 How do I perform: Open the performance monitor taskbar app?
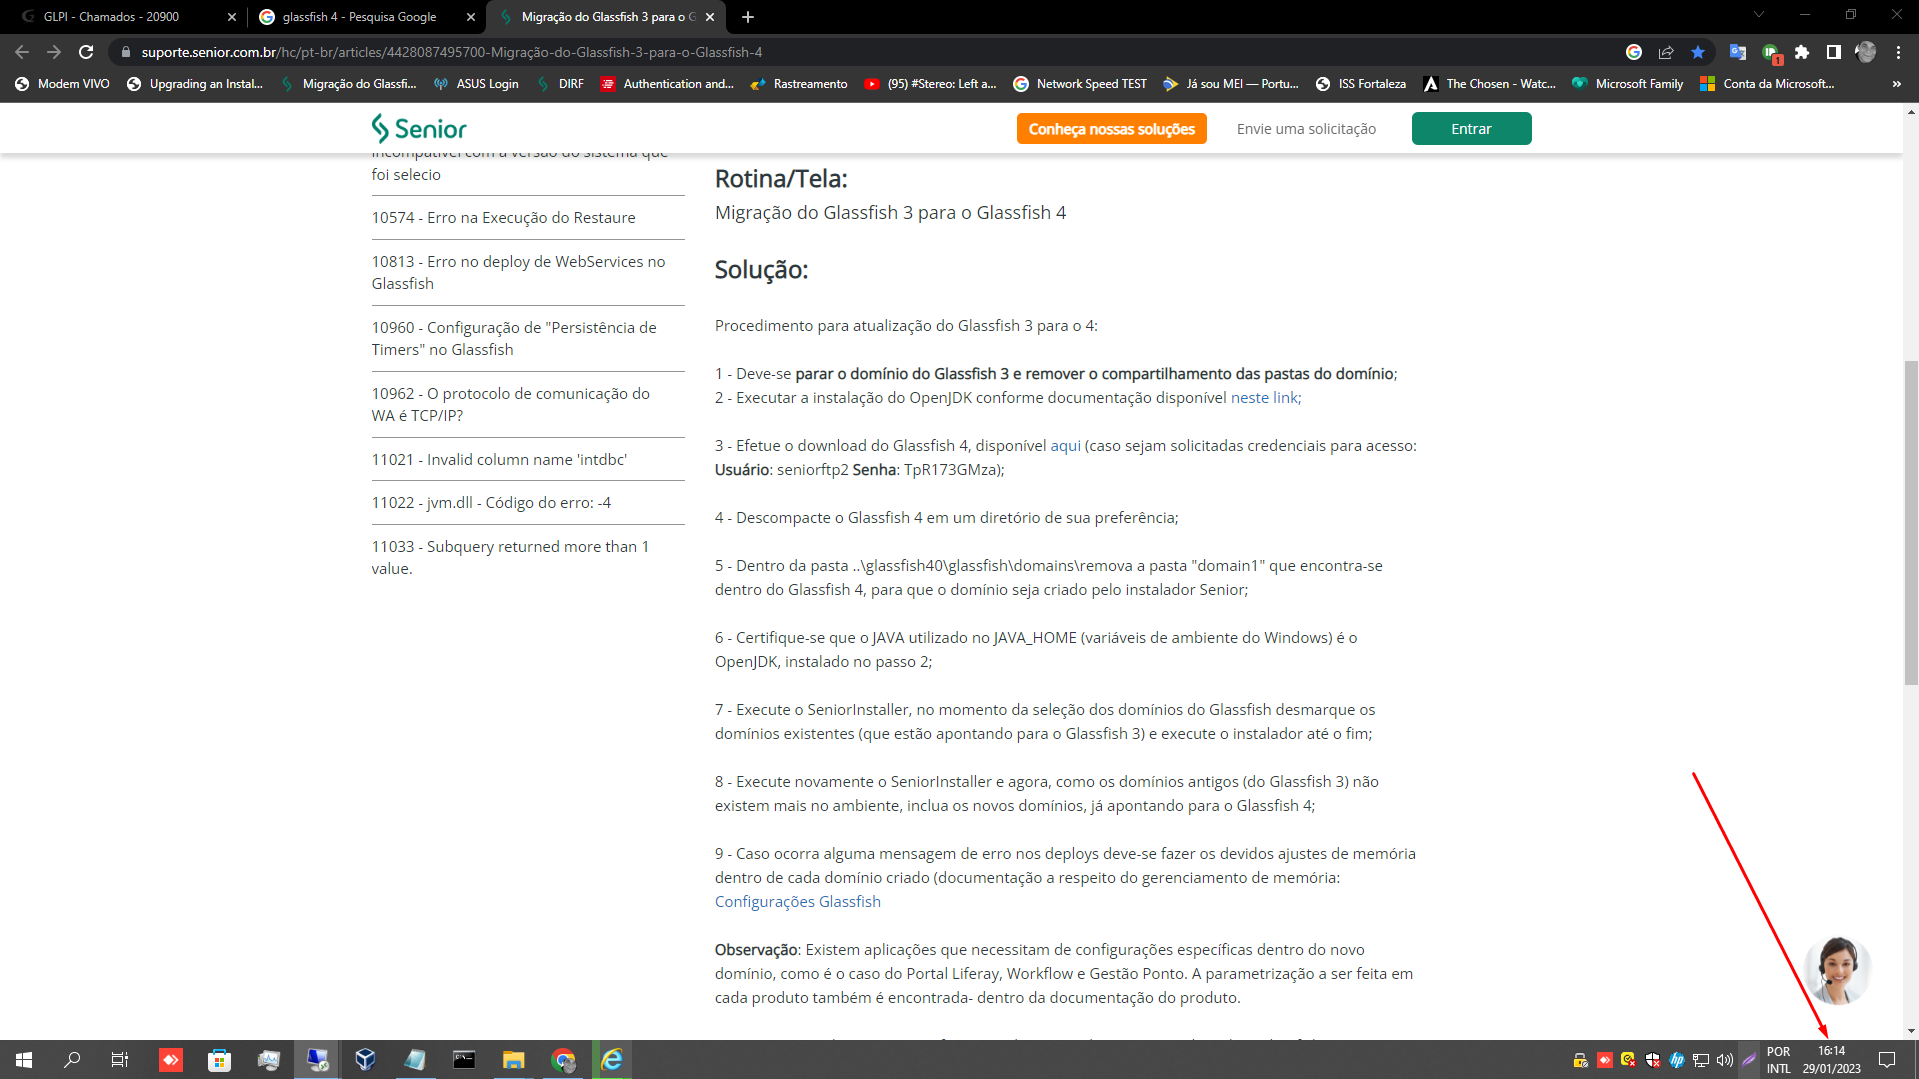[268, 1059]
